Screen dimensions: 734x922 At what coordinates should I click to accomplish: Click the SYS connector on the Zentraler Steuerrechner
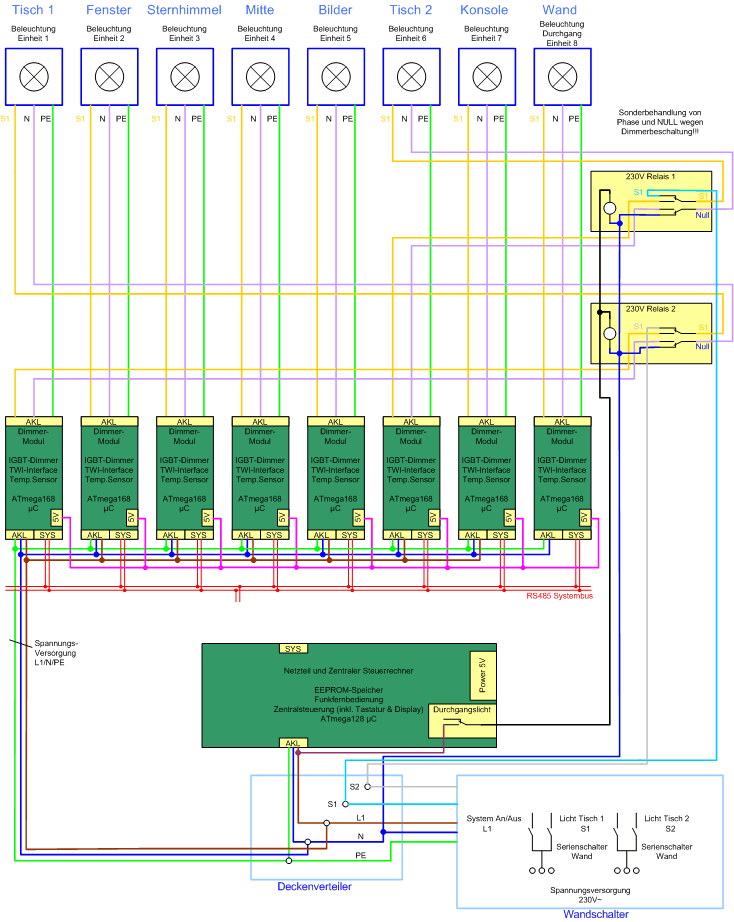[x=293, y=649]
